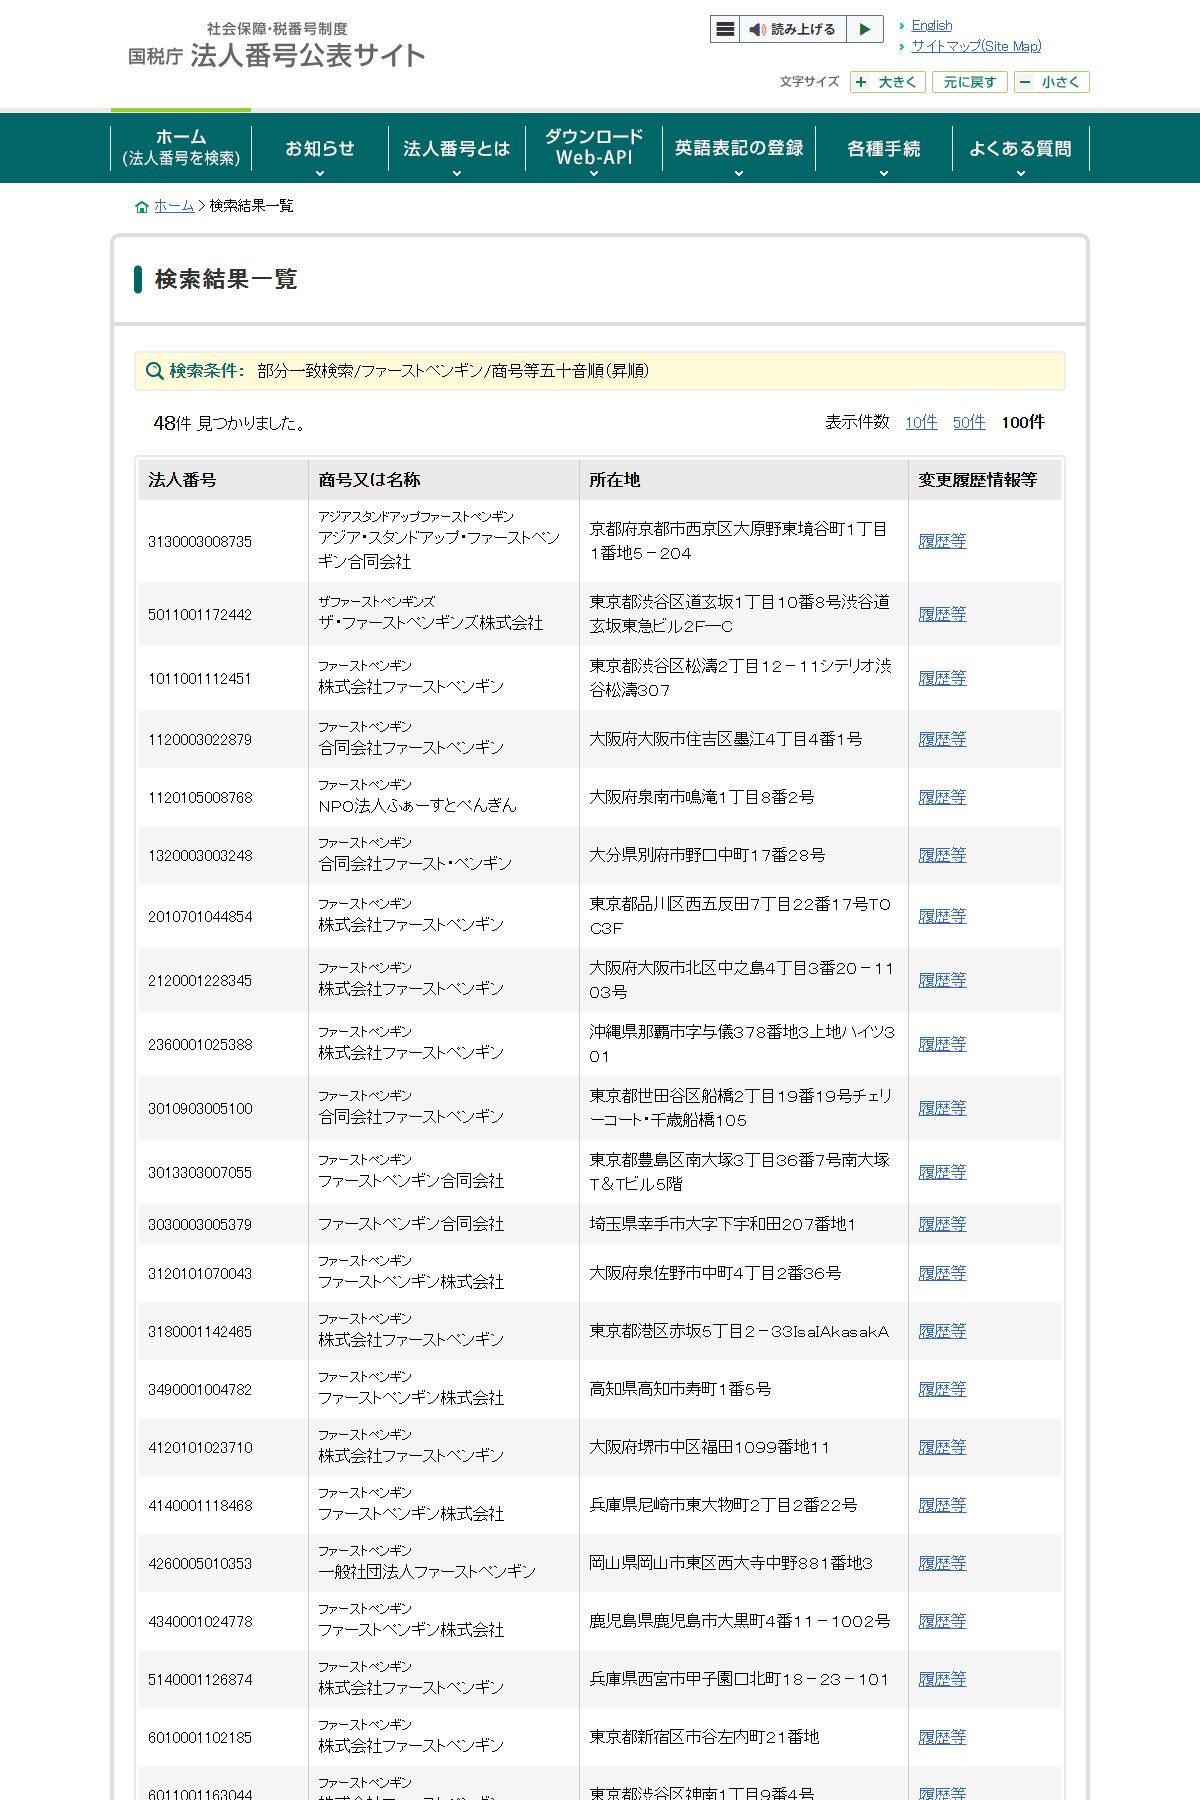The width and height of the screenshot is (1200, 1800).
Task: Open 履歴等 for 3013303007055
Action: (943, 1172)
